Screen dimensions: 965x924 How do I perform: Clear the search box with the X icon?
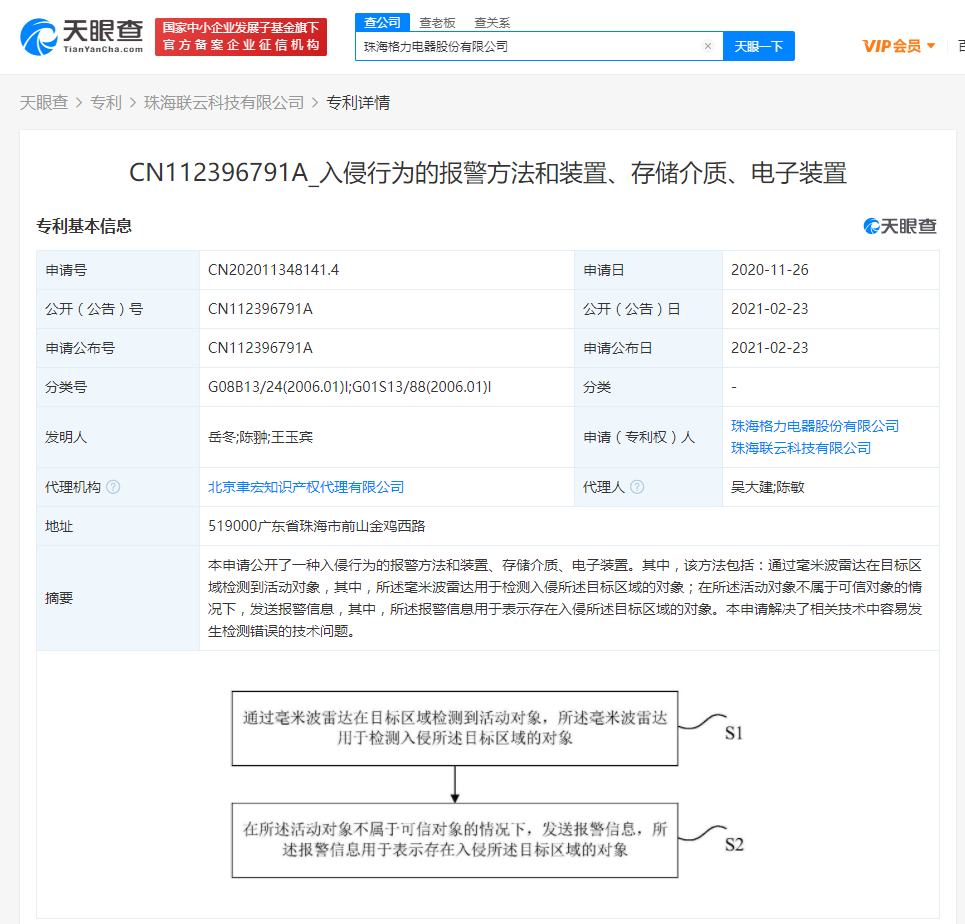708,46
